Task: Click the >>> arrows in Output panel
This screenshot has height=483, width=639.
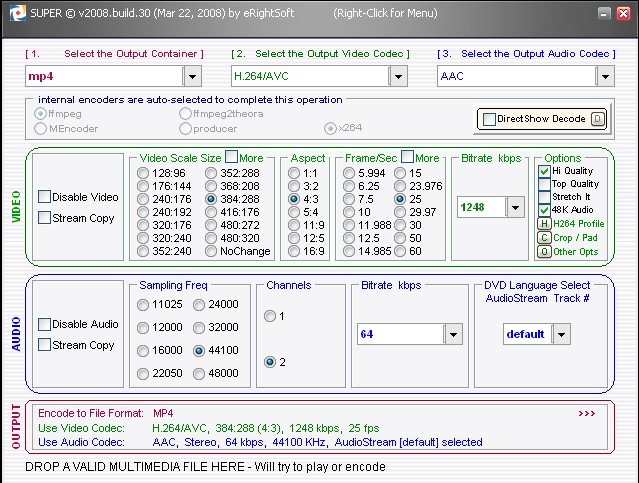Action: click(x=587, y=413)
